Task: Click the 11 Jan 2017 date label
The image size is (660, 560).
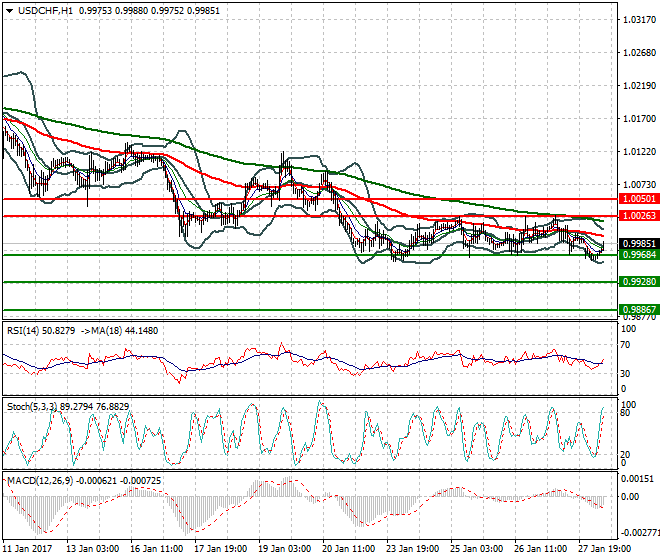Action: (x=27, y=549)
